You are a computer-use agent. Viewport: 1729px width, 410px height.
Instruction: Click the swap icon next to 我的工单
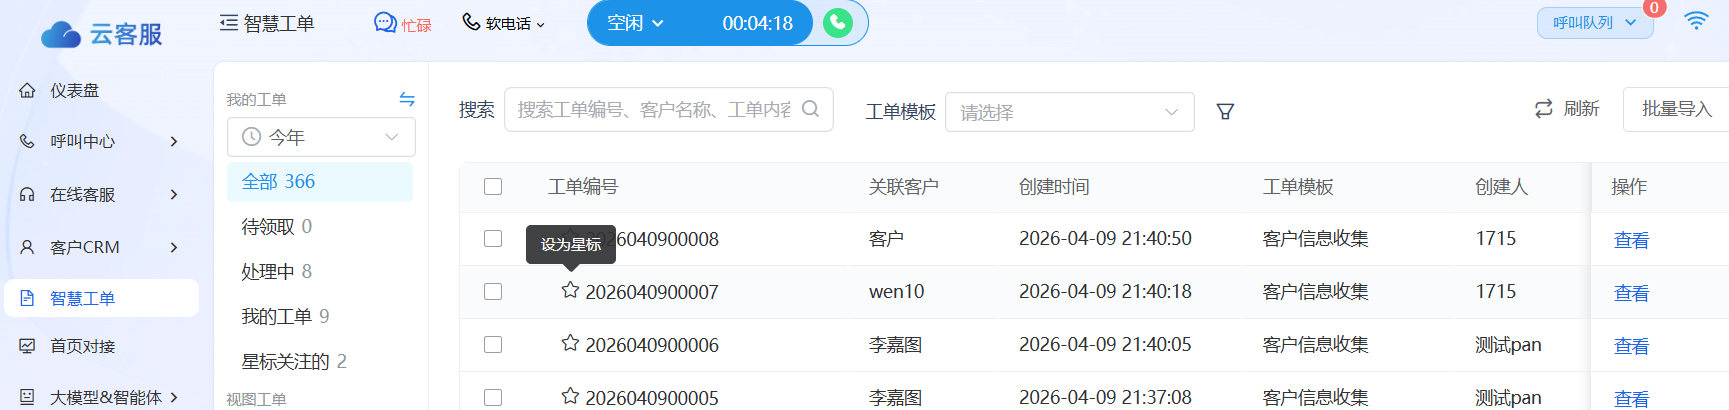407,99
